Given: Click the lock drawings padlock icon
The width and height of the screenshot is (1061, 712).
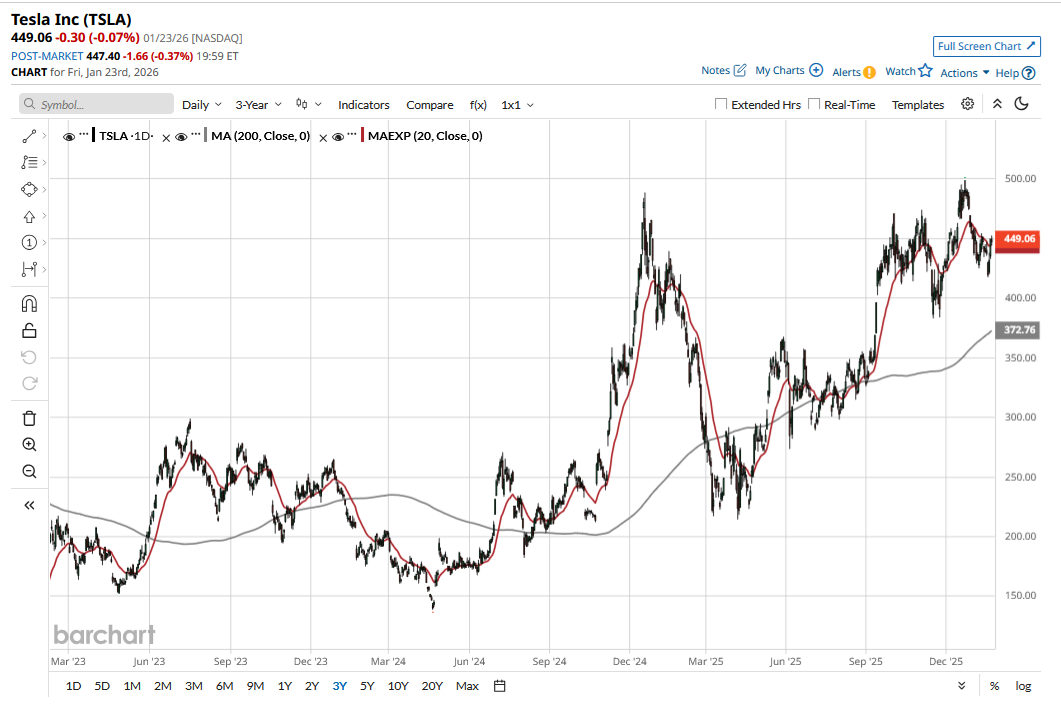Looking at the screenshot, I should coord(29,331).
